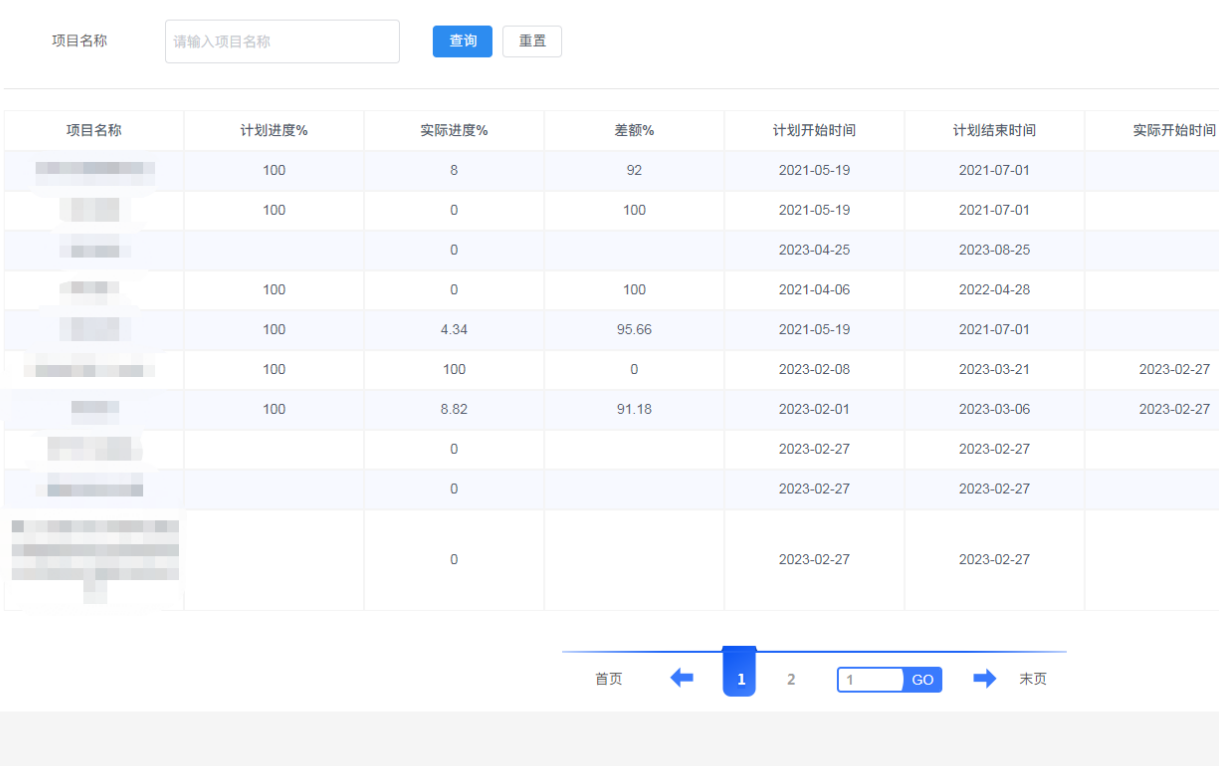Select page number 2 in the pagination
The width and height of the screenshot is (1219, 766).
pyautogui.click(x=791, y=679)
